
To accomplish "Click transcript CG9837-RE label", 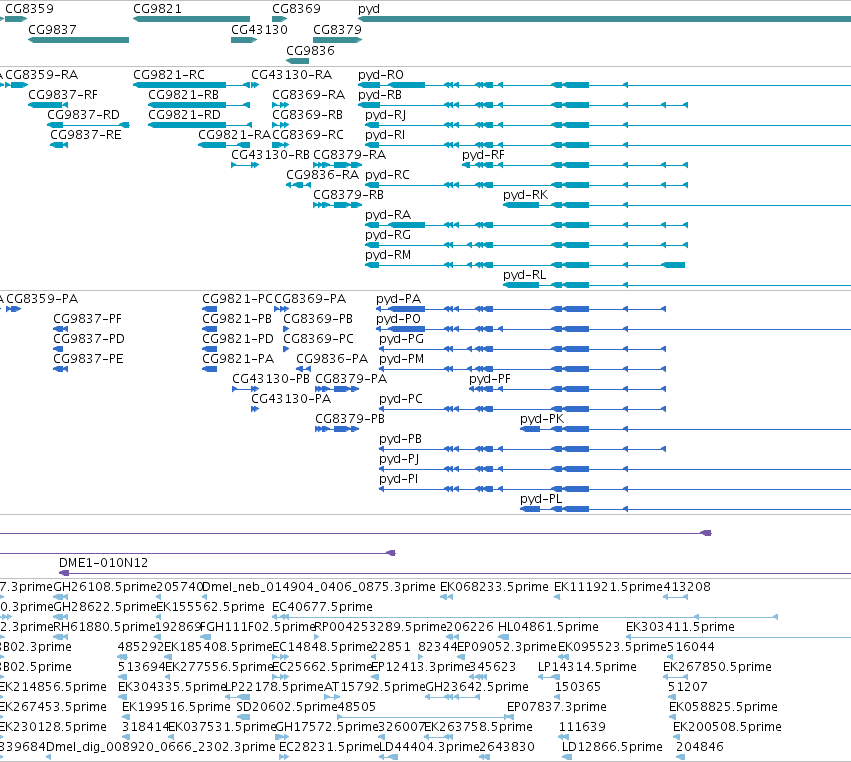I will pyautogui.click(x=86, y=135).
